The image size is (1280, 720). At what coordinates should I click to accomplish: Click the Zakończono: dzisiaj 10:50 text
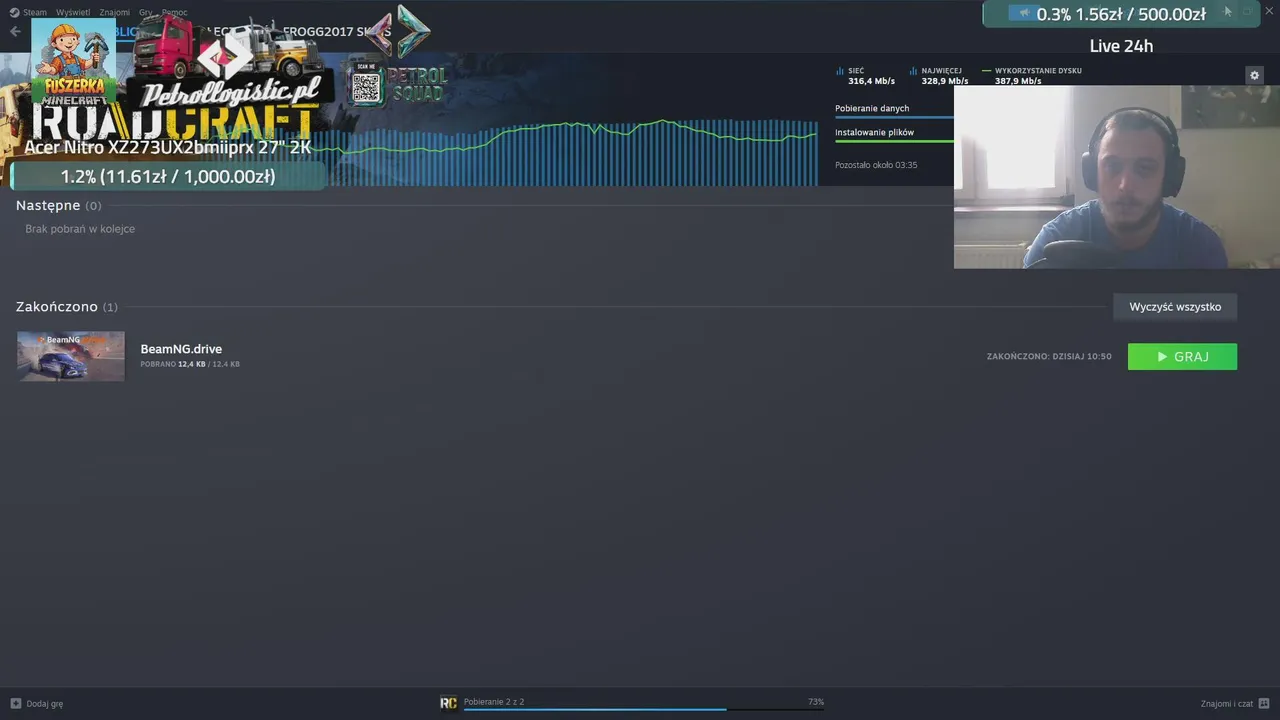click(x=1049, y=357)
